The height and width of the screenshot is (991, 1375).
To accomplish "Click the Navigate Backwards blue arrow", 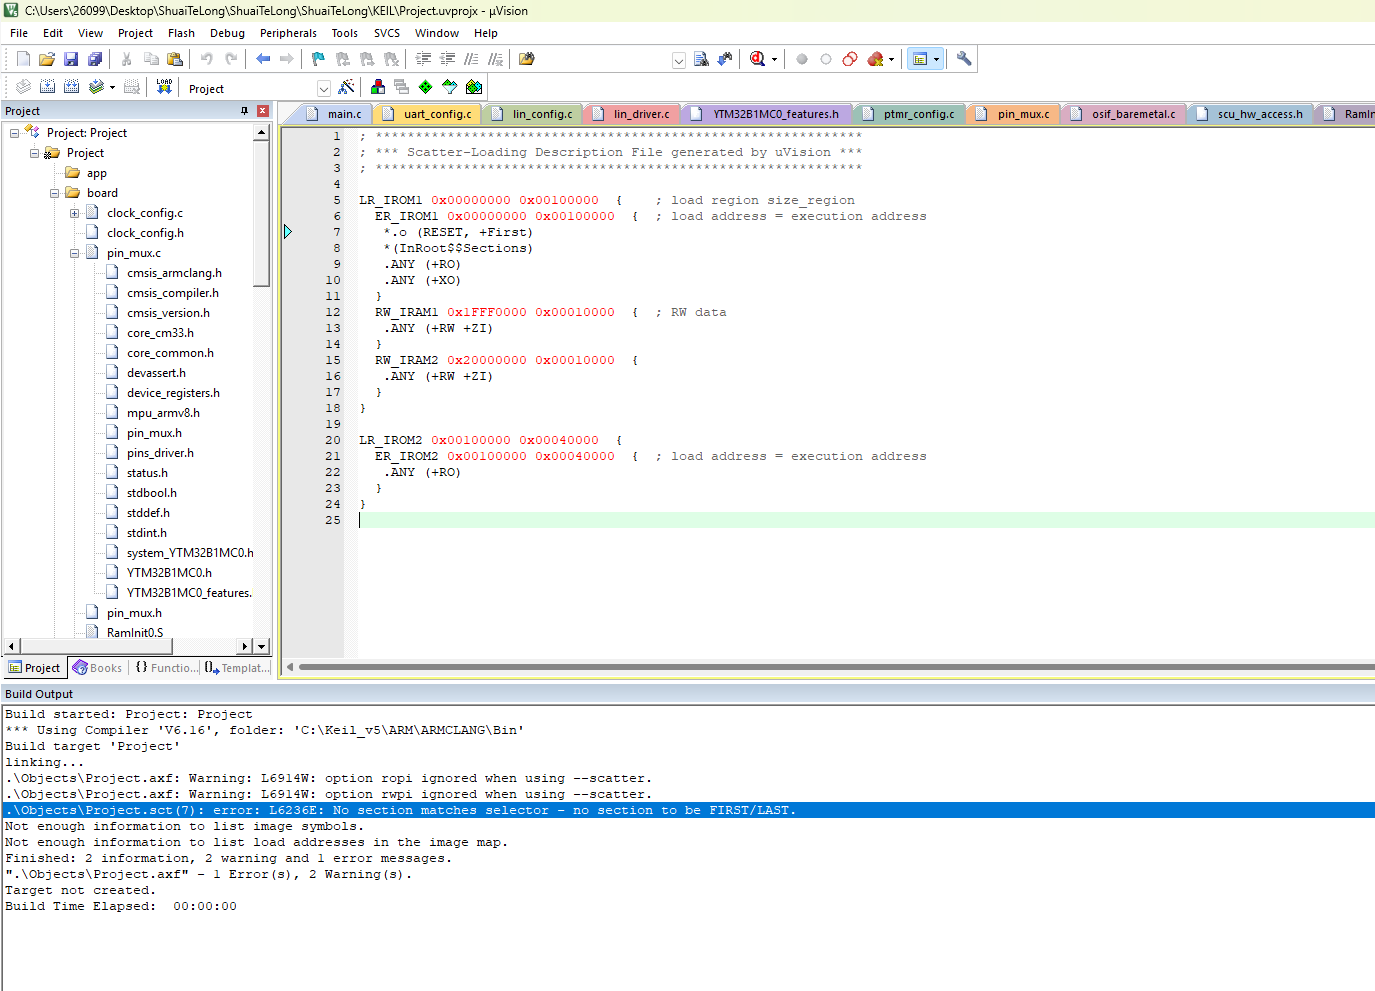I will [x=263, y=59].
